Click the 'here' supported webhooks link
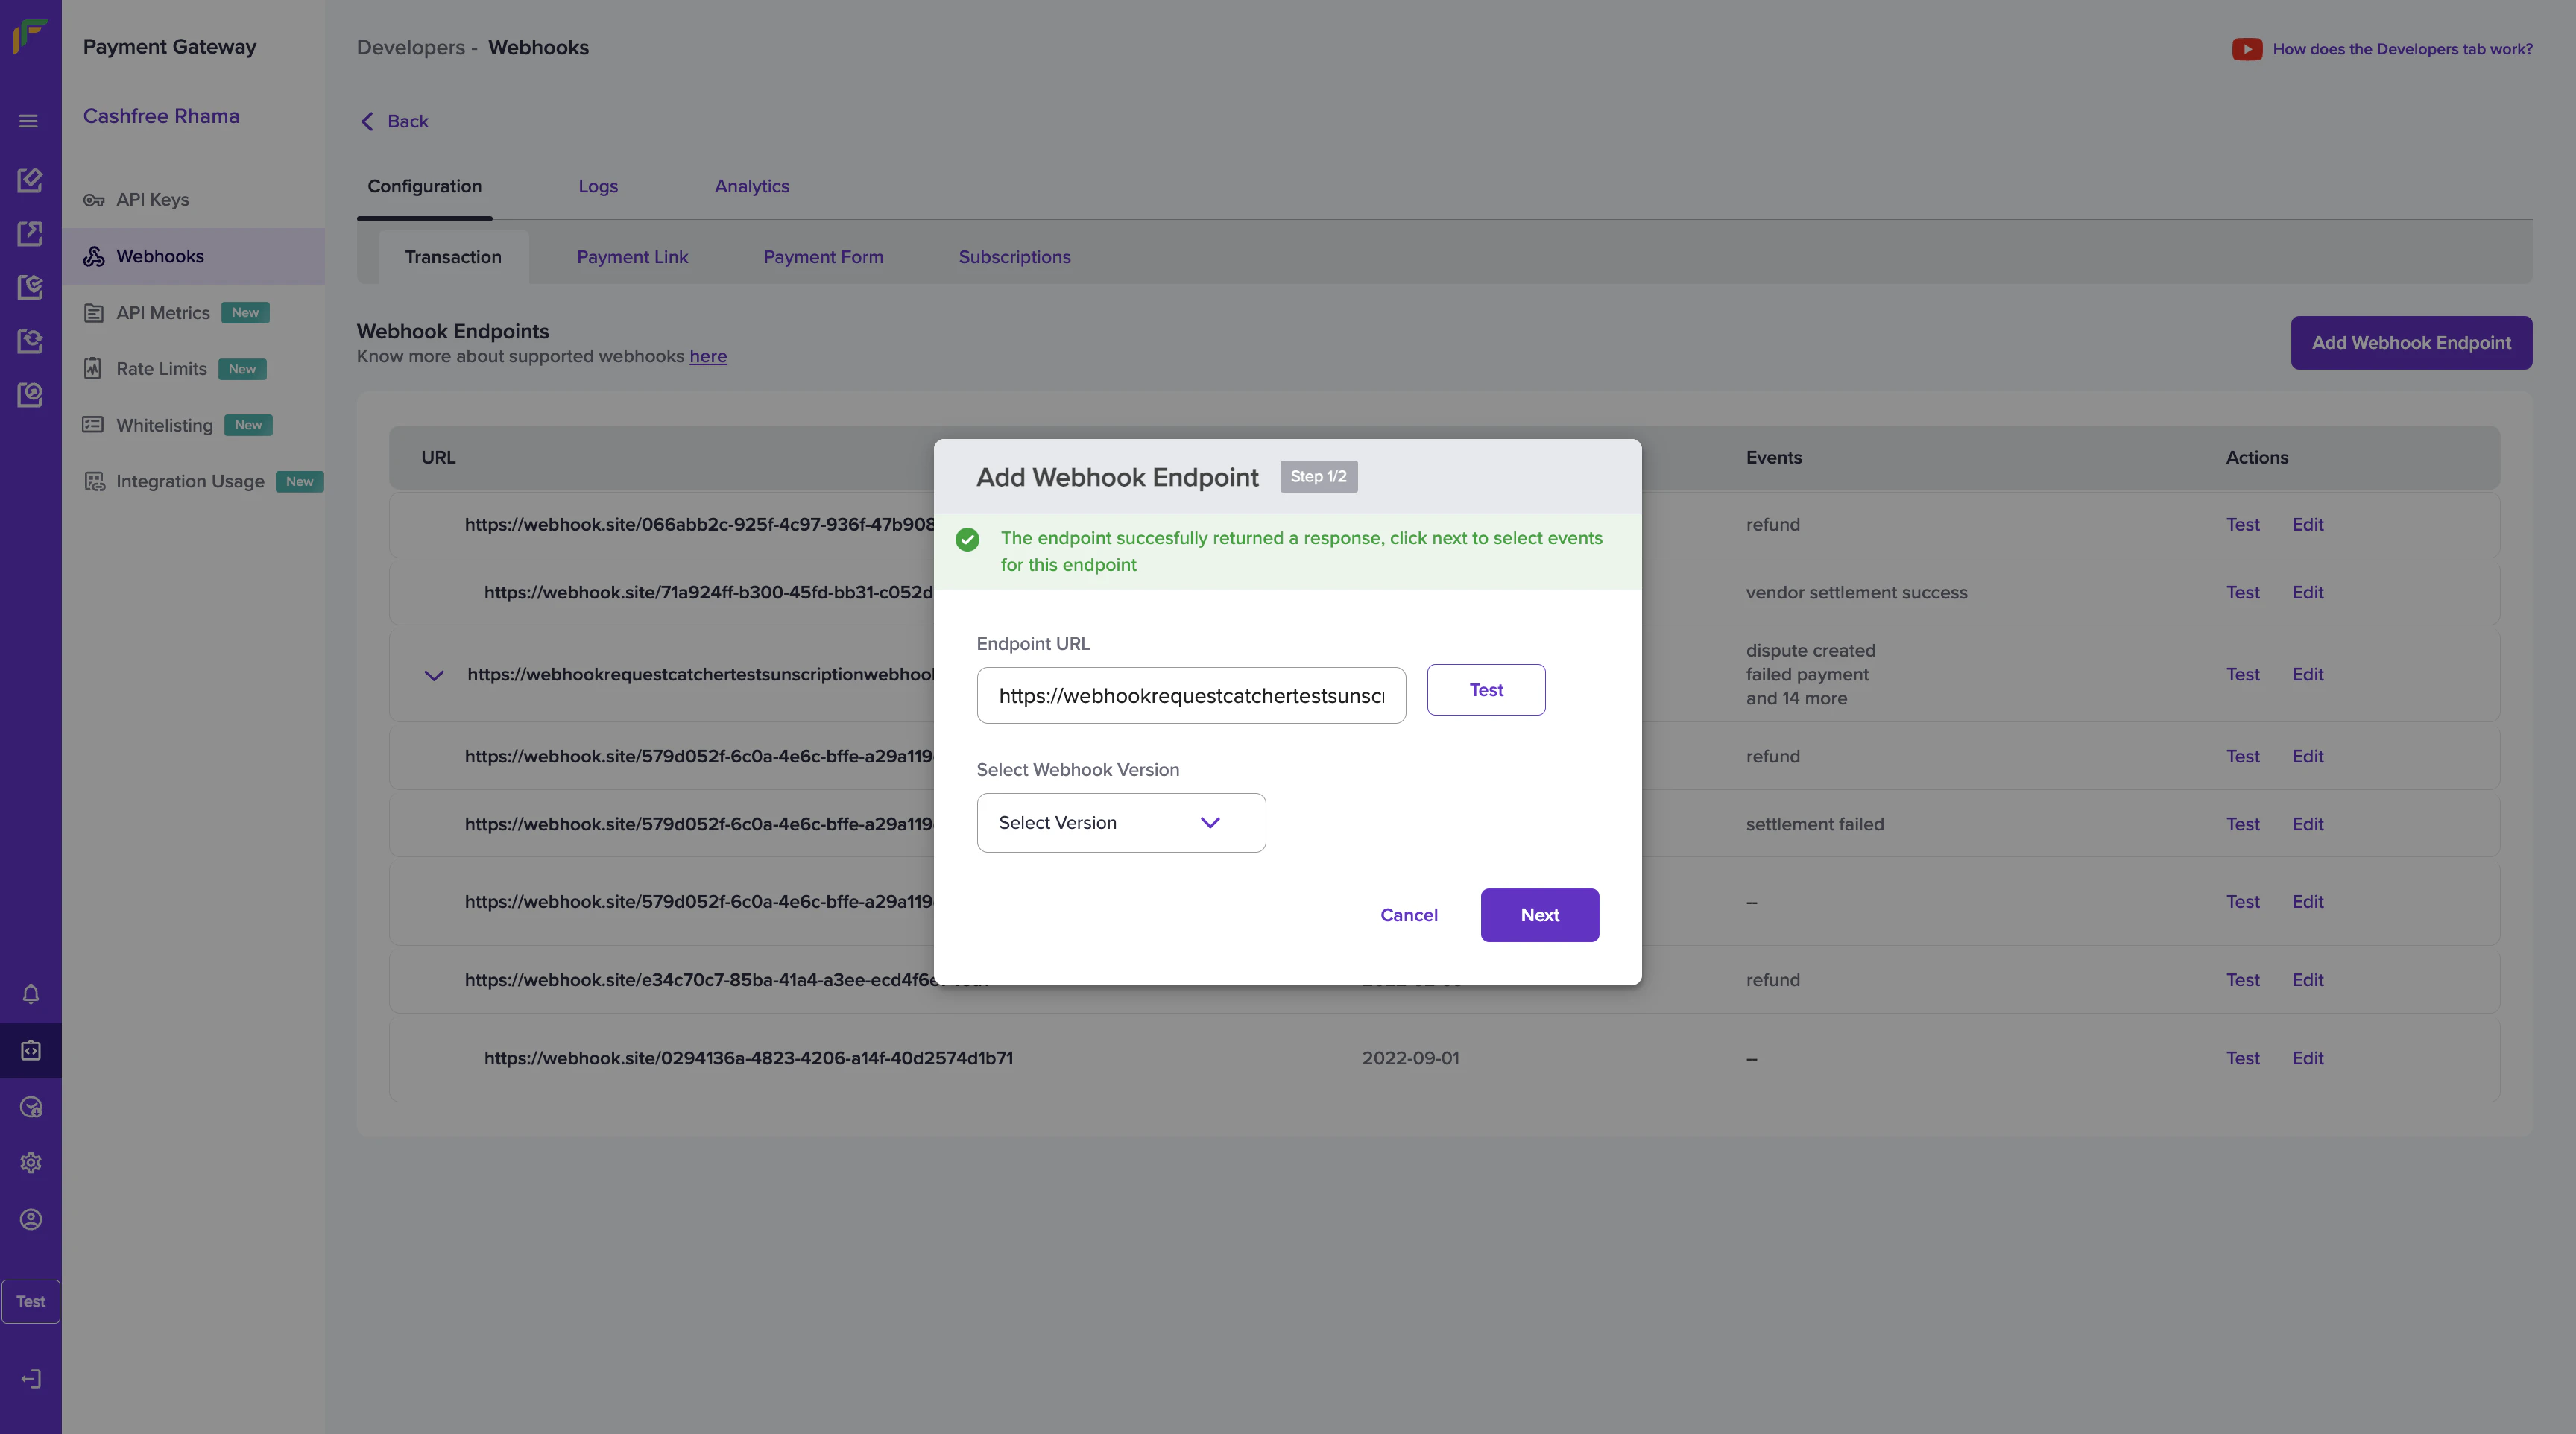Screen dimensions: 2576x1434 coord(707,357)
